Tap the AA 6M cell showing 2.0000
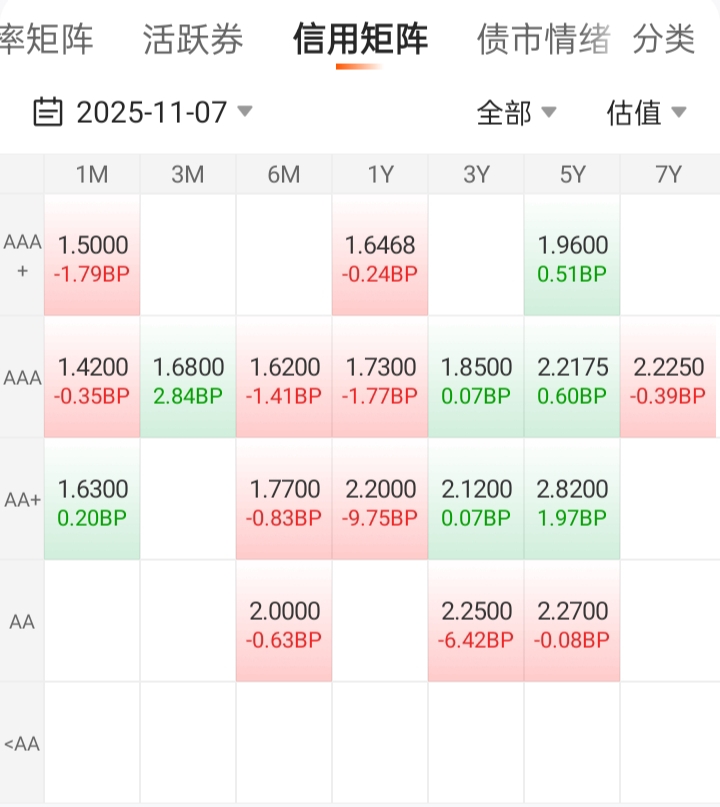The height and width of the screenshot is (807, 720). (284, 623)
